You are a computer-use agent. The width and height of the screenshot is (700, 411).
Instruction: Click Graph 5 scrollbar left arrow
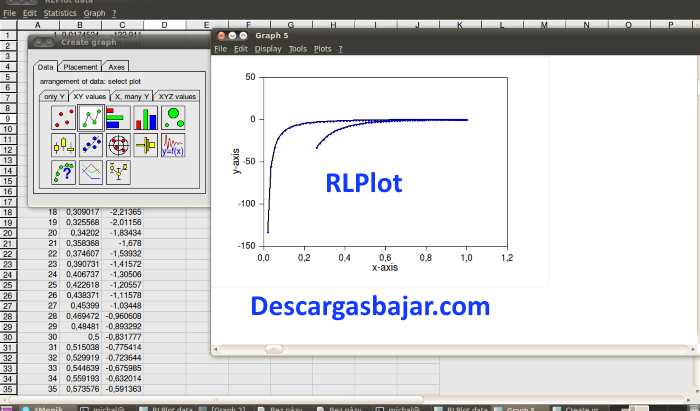[x=216, y=349]
